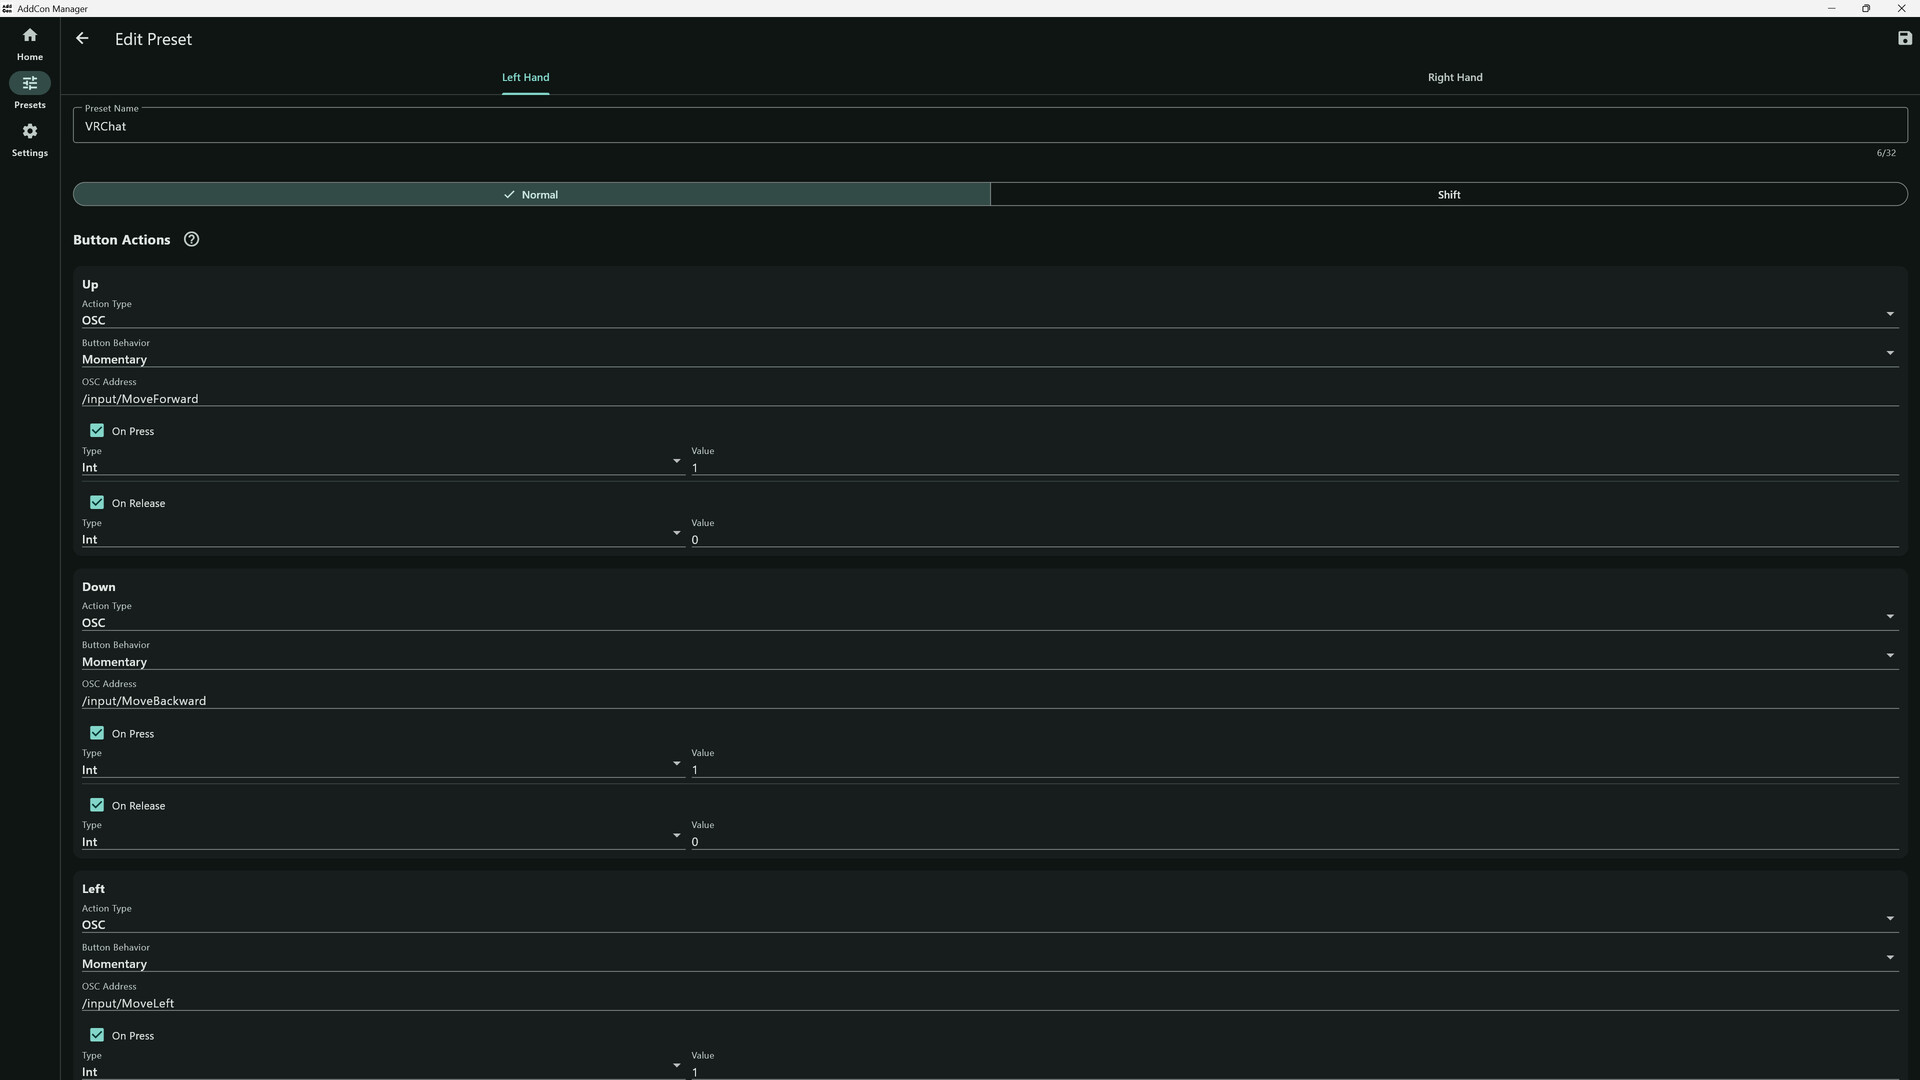Click the Preset Name field

point(990,127)
